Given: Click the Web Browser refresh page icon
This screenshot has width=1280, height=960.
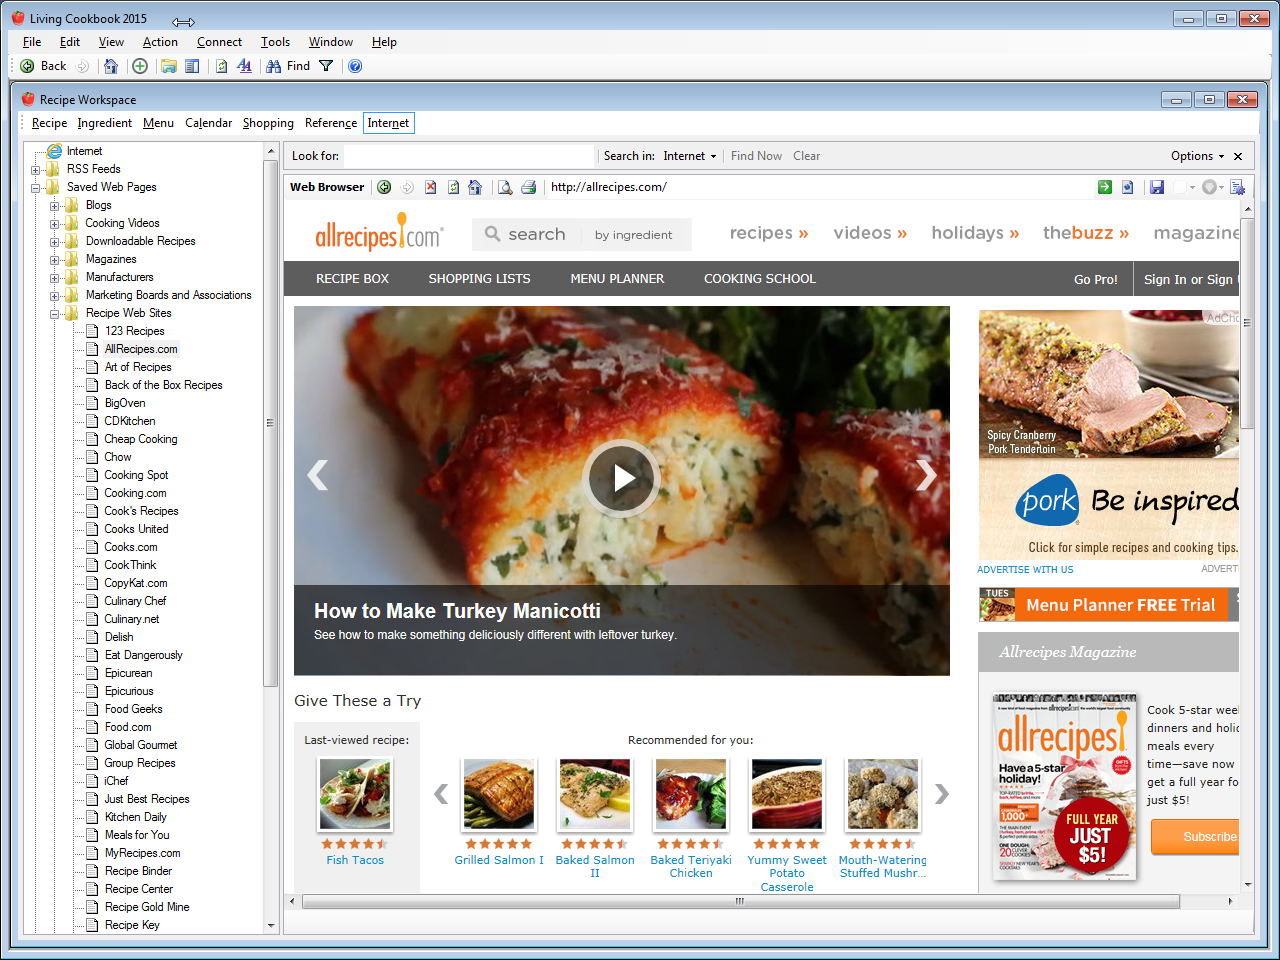Looking at the screenshot, I should [453, 187].
